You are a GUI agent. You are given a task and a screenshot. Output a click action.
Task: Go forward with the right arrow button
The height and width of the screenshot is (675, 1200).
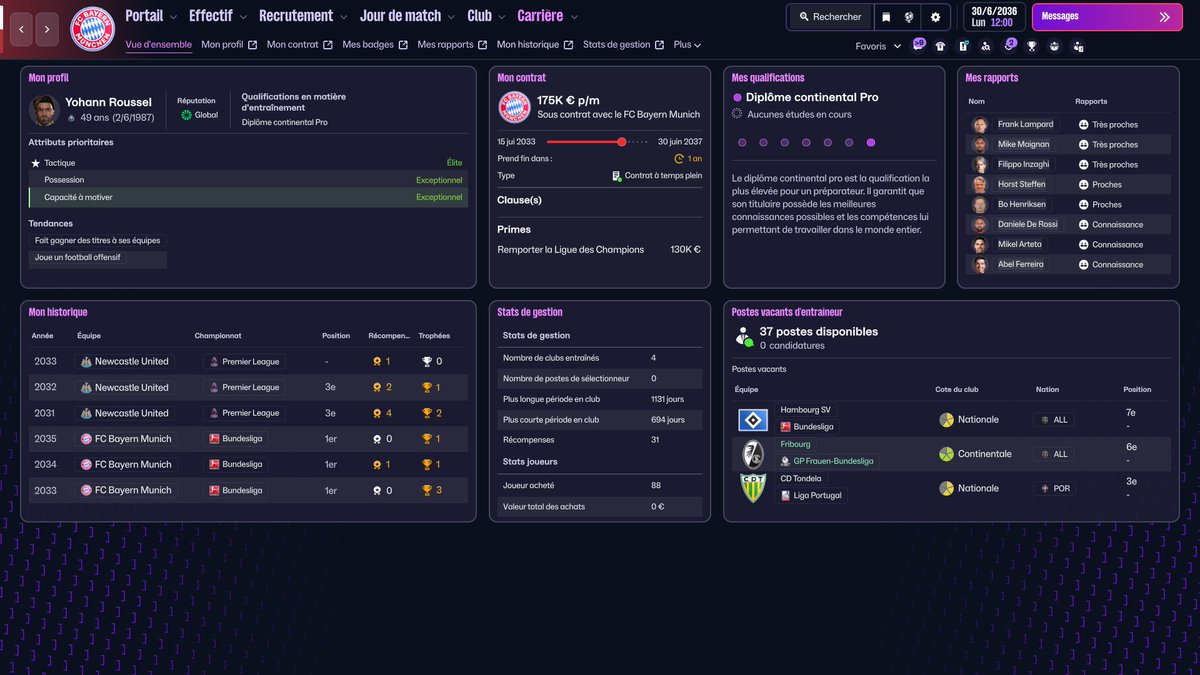pos(47,30)
